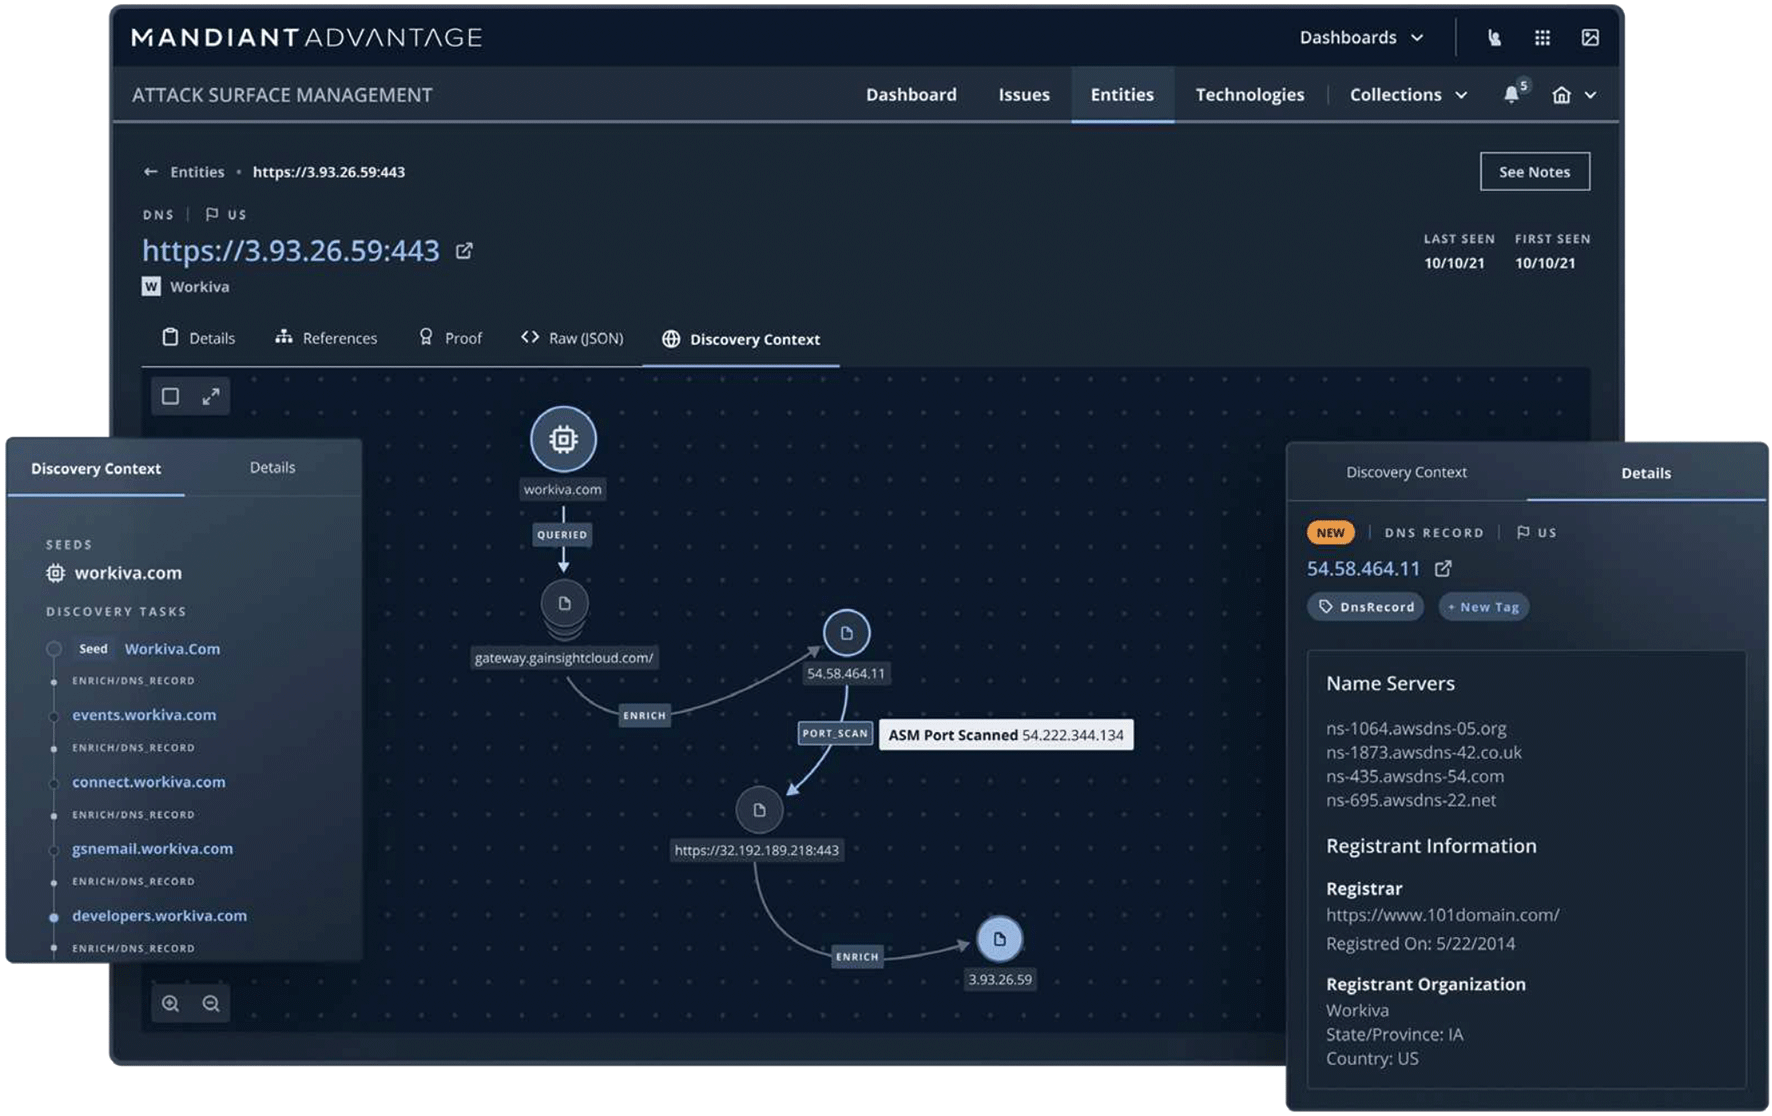
Task: Go to the Entities breadcrumb link
Action: tap(197, 172)
